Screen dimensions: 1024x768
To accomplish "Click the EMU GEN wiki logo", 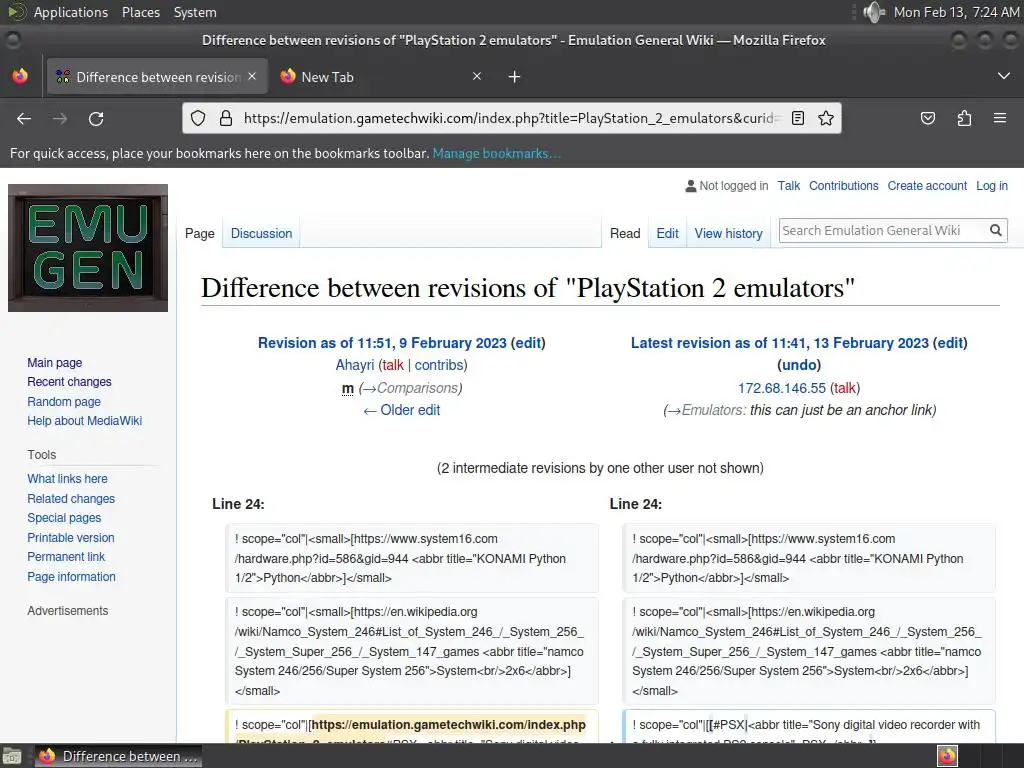I will (88, 248).
